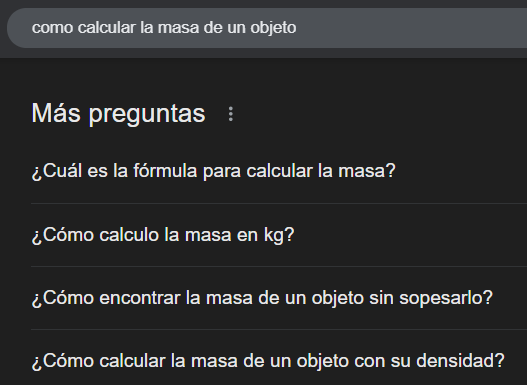Toggle open the first related question row
The width and height of the screenshot is (527, 385).
pyautogui.click(x=279, y=171)
